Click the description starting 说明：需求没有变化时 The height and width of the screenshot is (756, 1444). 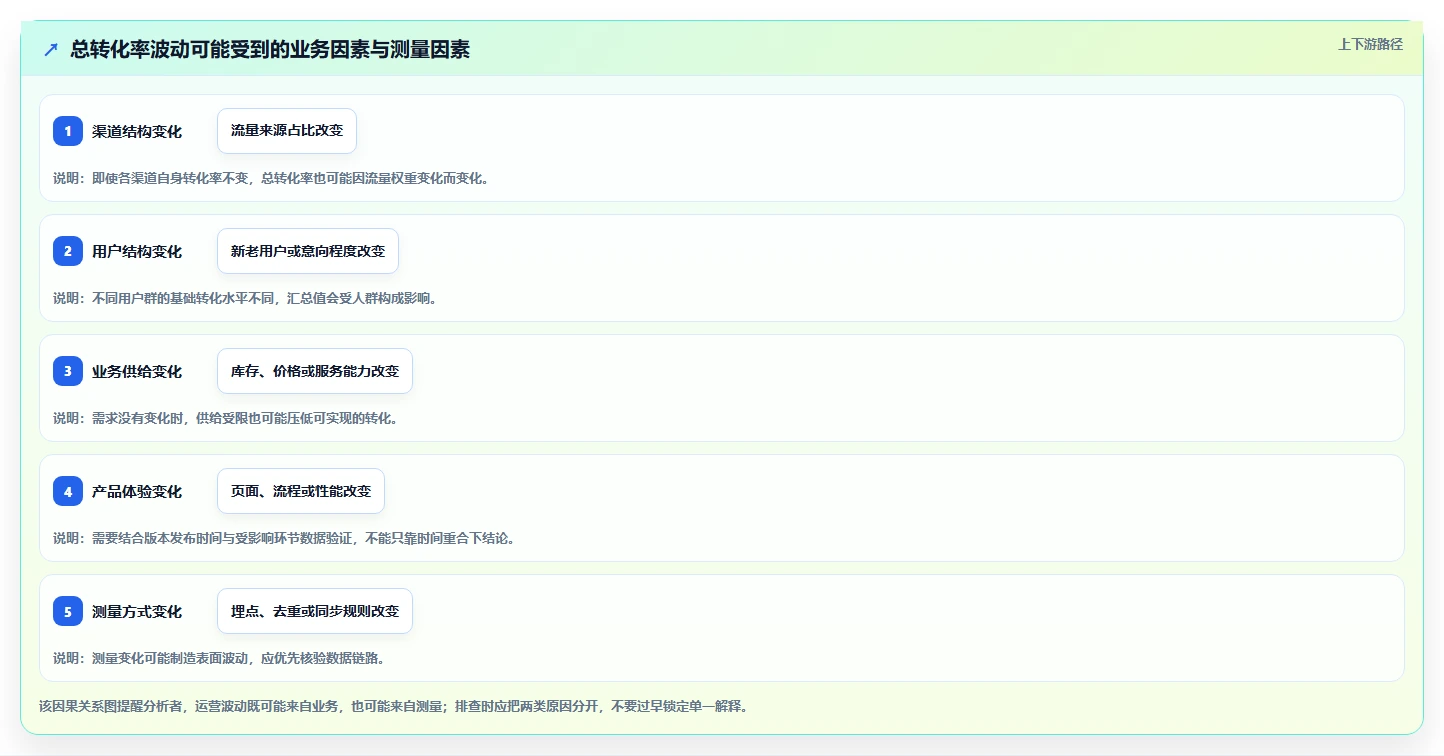[x=226, y=418]
